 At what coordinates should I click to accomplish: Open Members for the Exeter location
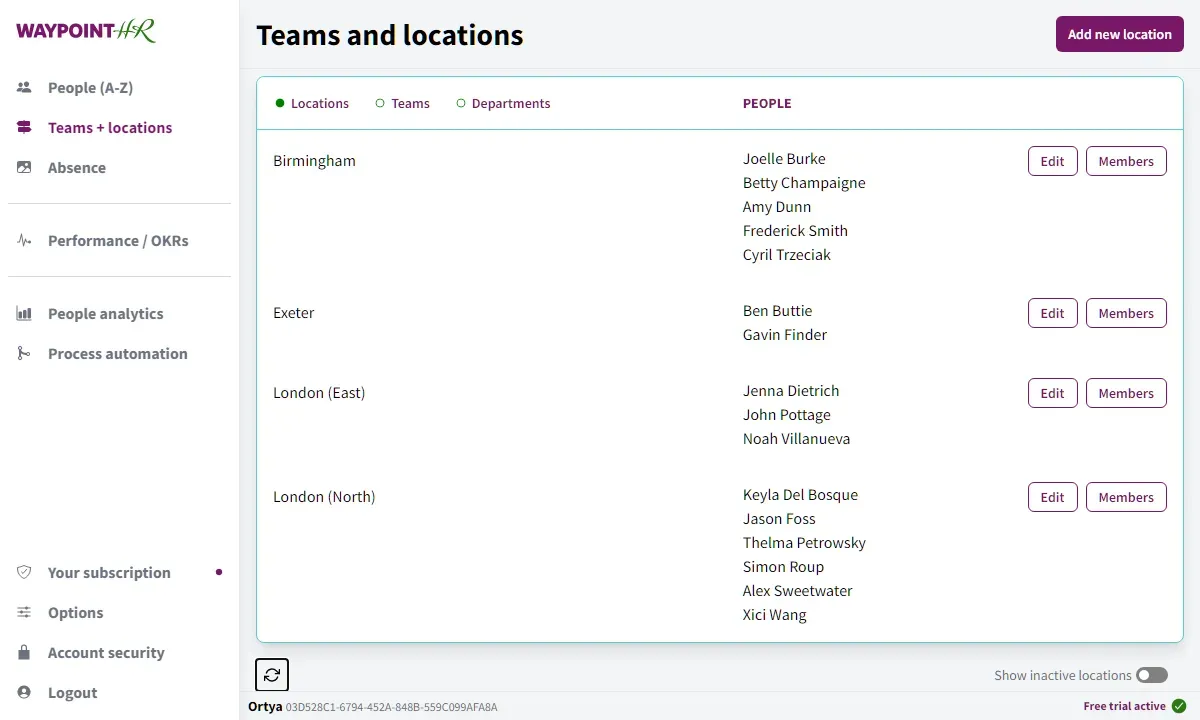click(x=1126, y=312)
